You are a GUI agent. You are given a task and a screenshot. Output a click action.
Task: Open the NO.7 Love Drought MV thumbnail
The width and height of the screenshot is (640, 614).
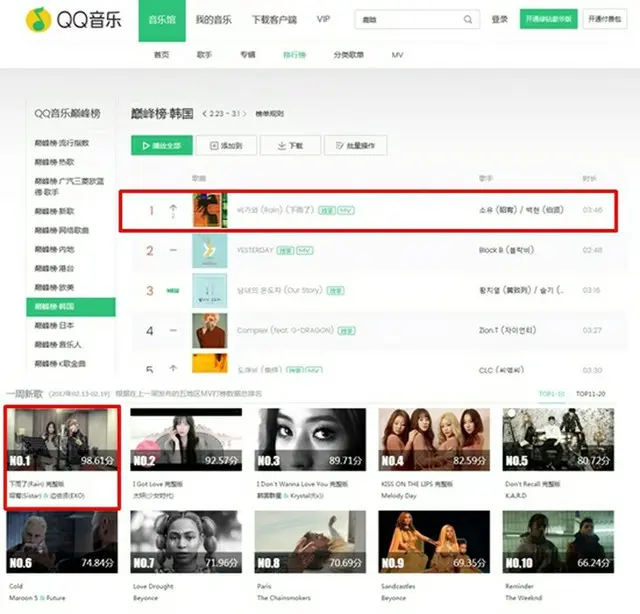[x=186, y=542]
